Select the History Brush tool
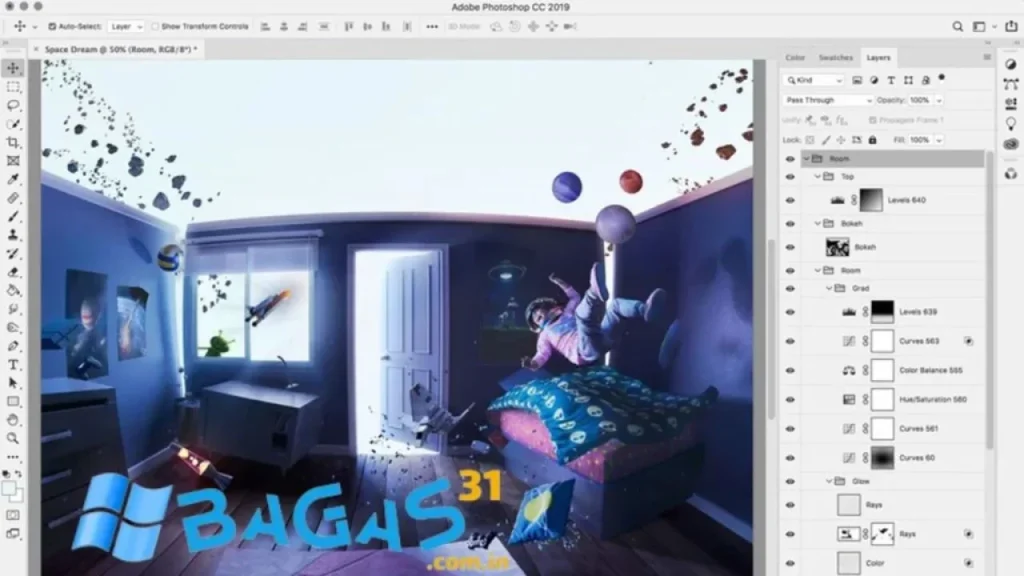 click(x=13, y=253)
